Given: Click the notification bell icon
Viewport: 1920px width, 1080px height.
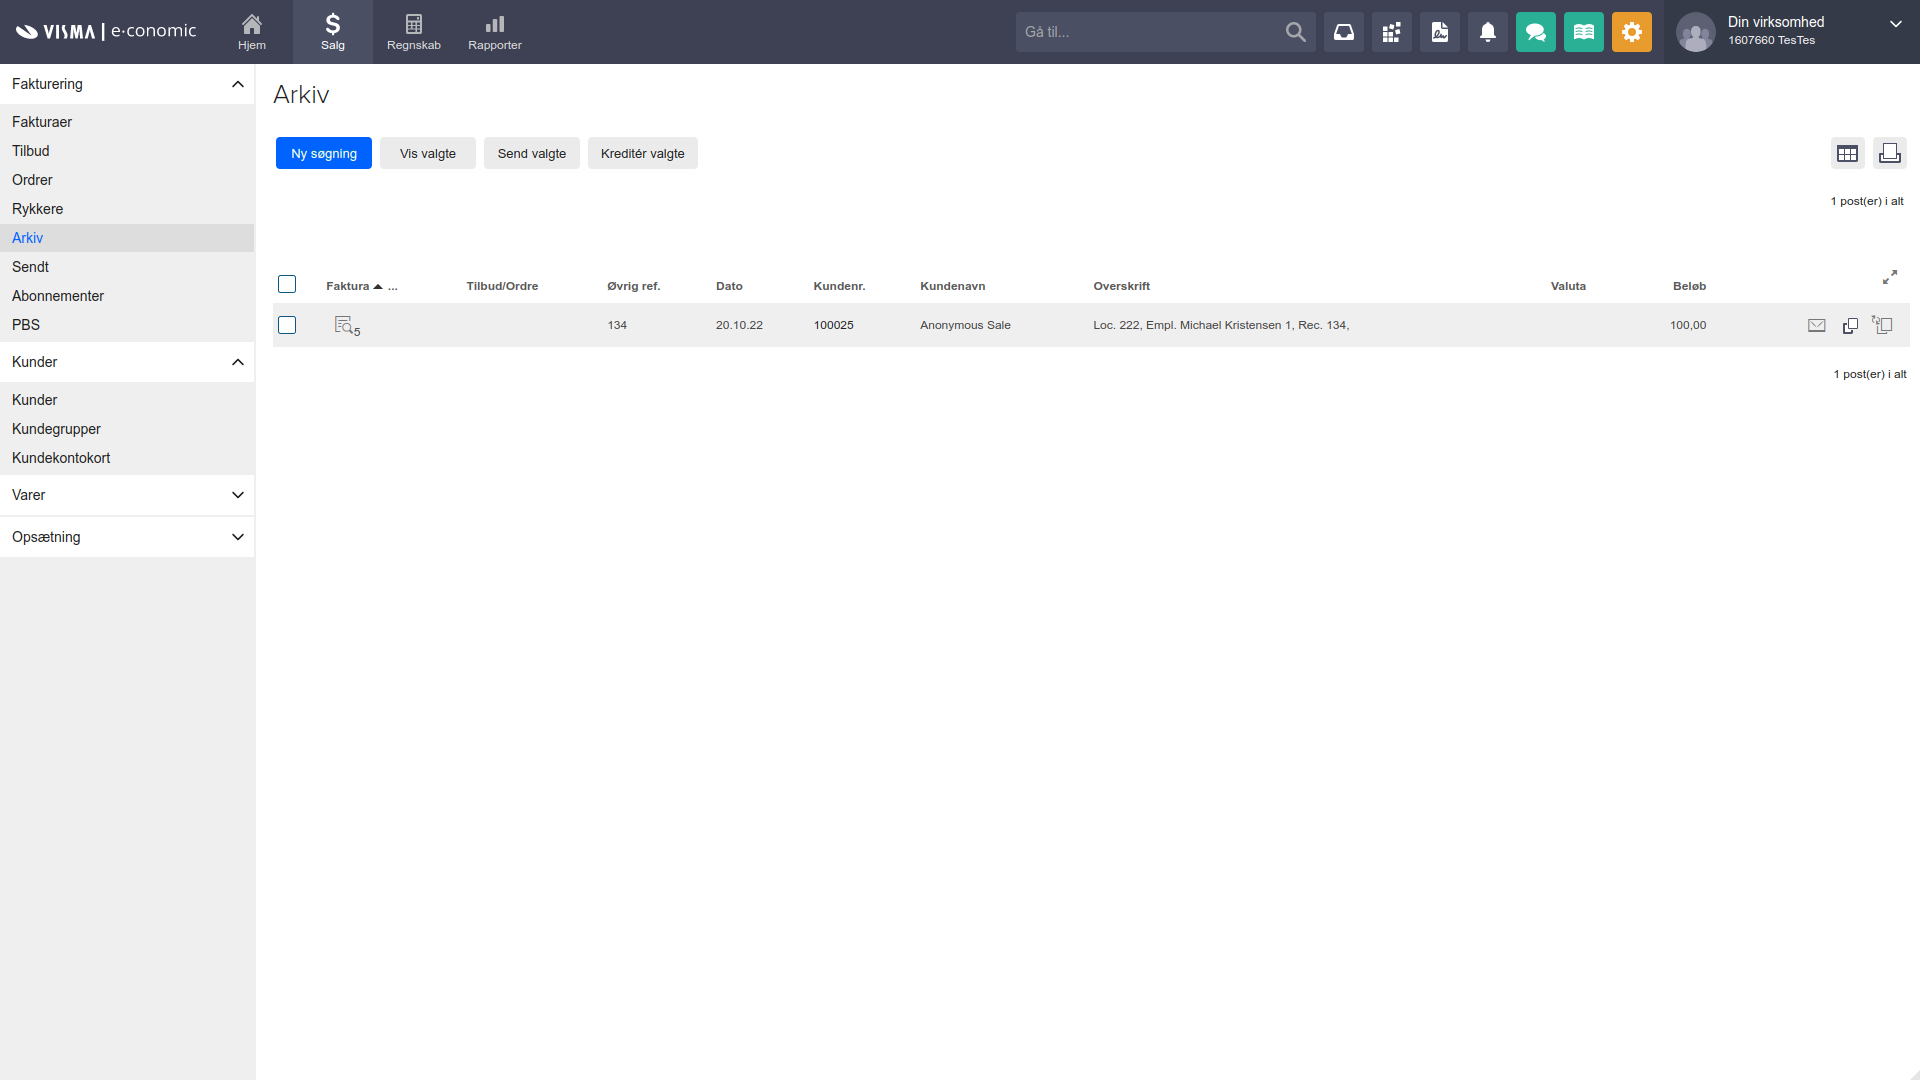Looking at the screenshot, I should (x=1488, y=32).
